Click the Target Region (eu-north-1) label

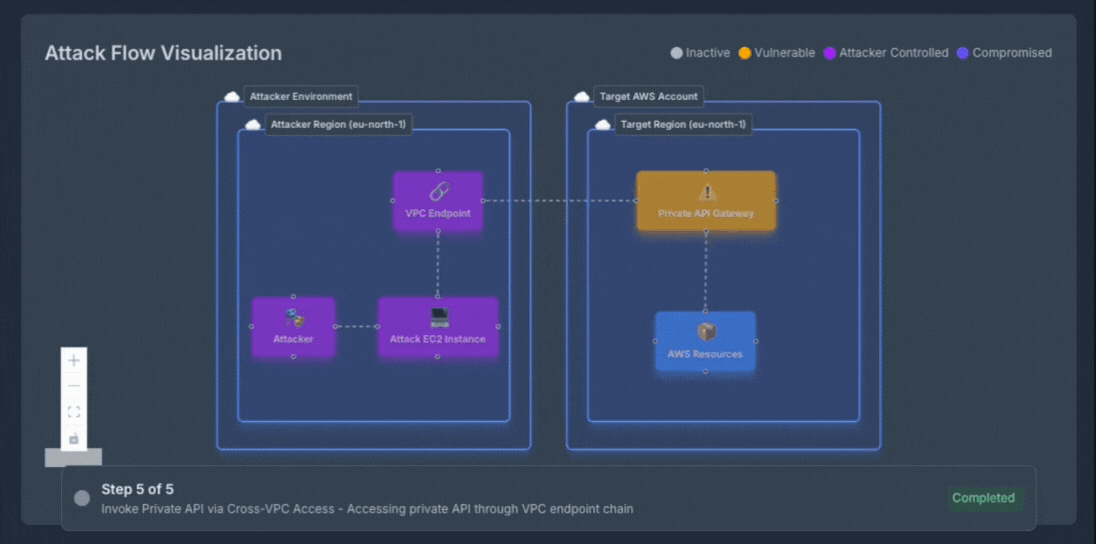[x=684, y=124]
